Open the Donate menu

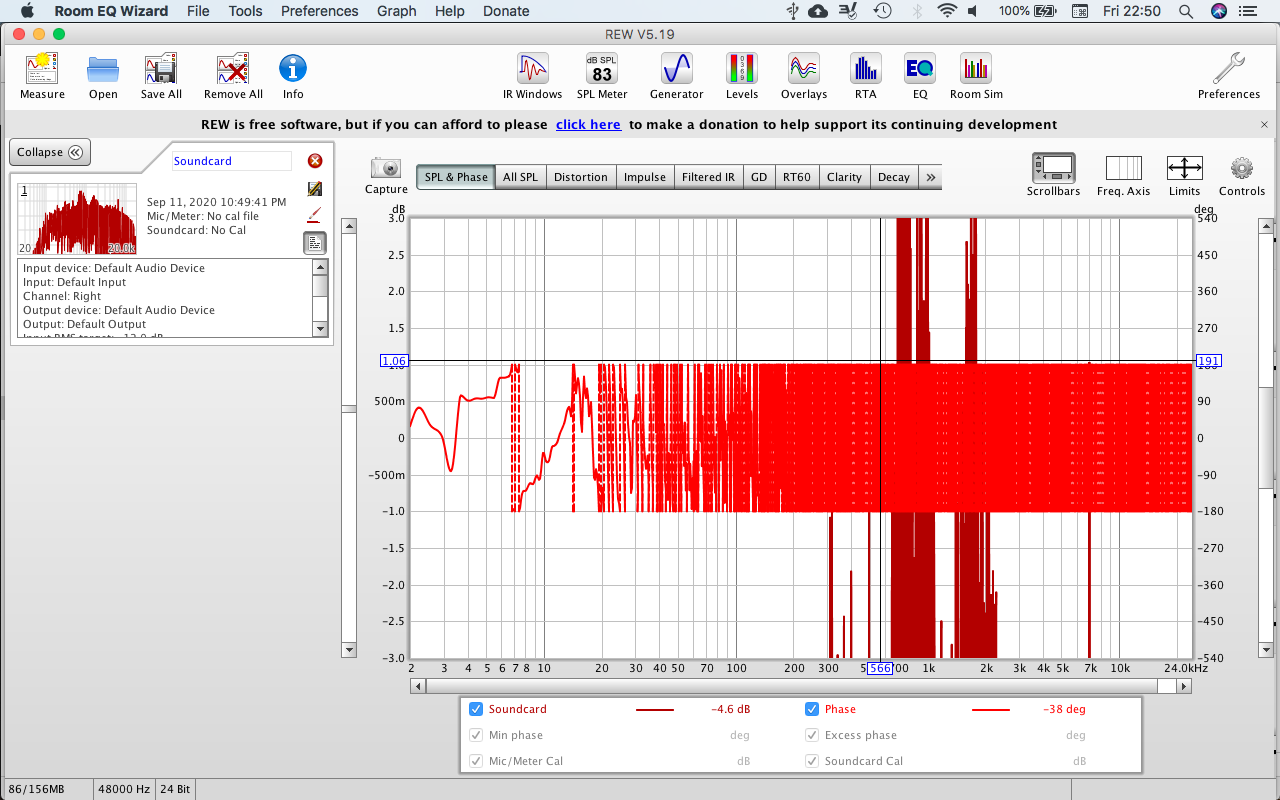[x=506, y=11]
